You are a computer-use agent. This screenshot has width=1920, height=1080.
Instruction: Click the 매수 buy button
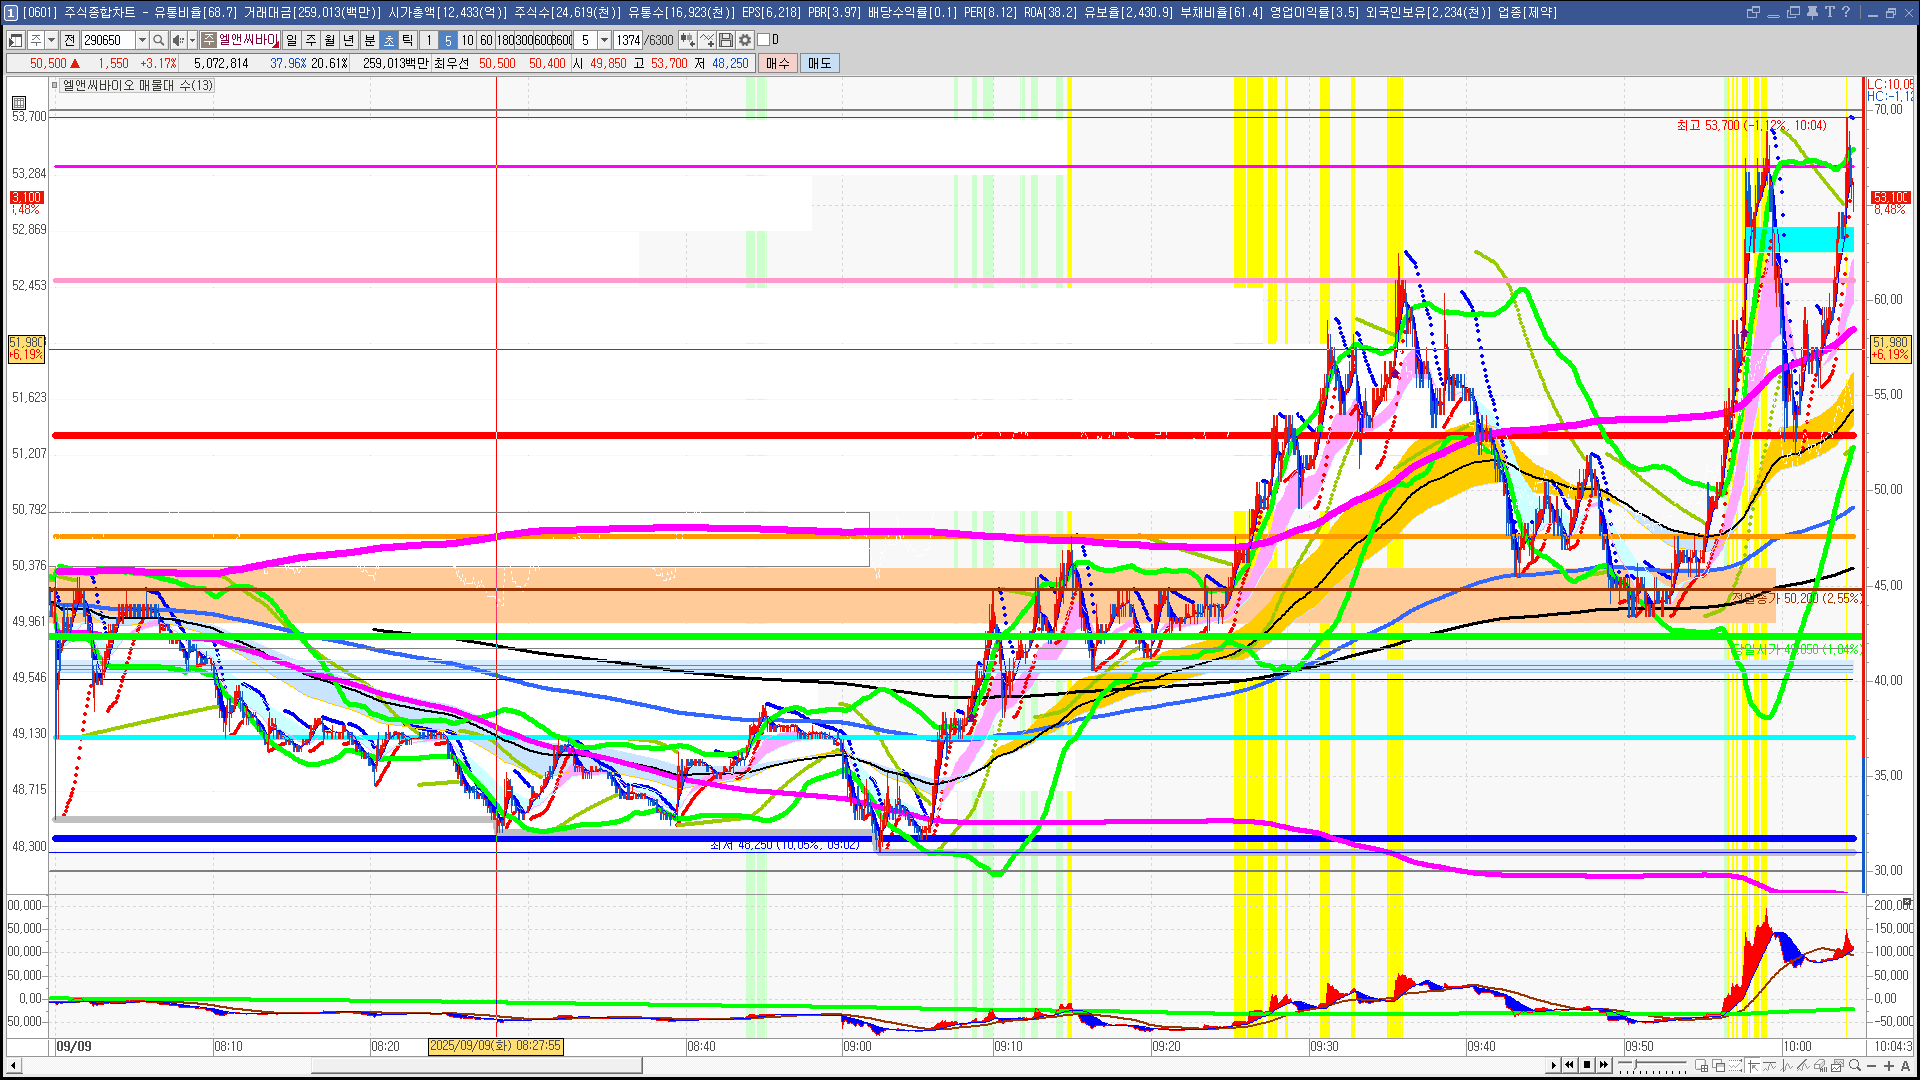[778, 63]
